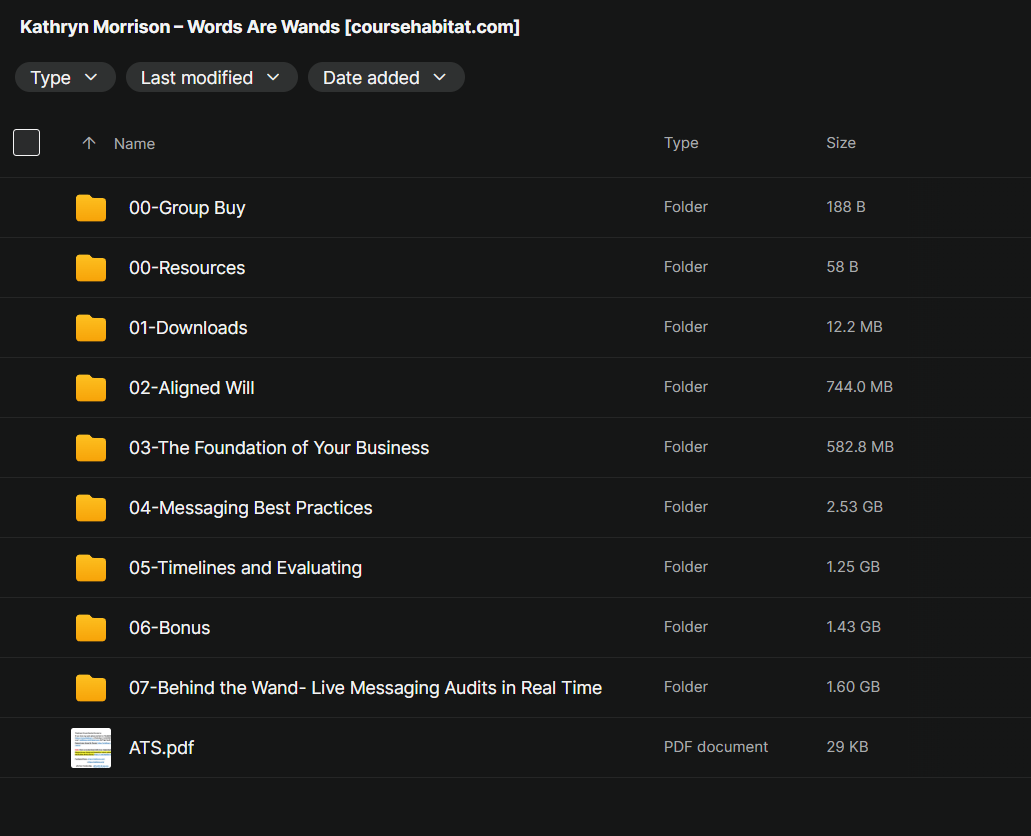Click the 06-Bonus folder icon

click(x=91, y=628)
